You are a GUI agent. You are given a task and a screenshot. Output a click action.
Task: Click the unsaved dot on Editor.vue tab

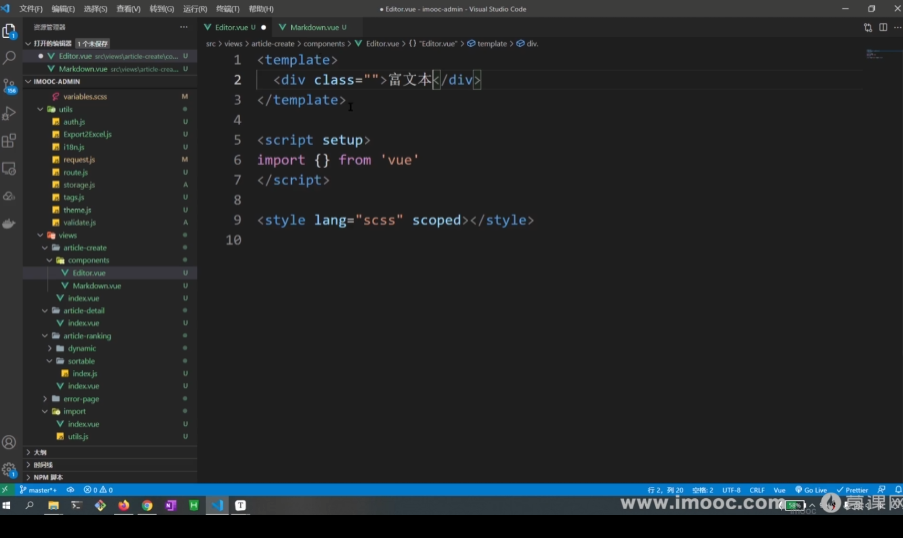(264, 27)
